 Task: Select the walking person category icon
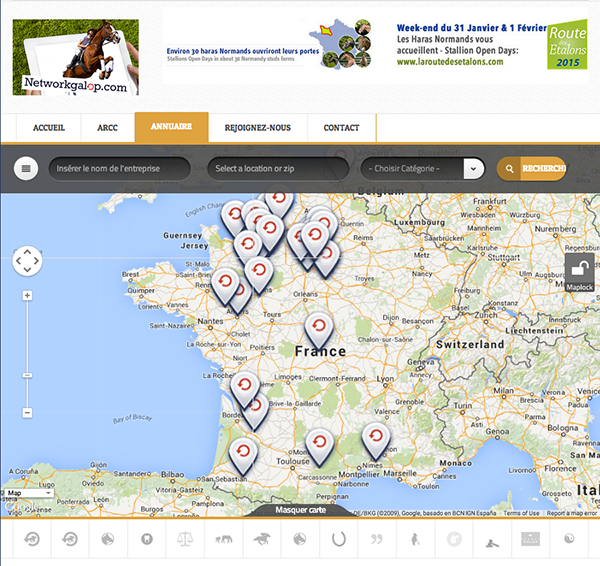[x=415, y=539]
